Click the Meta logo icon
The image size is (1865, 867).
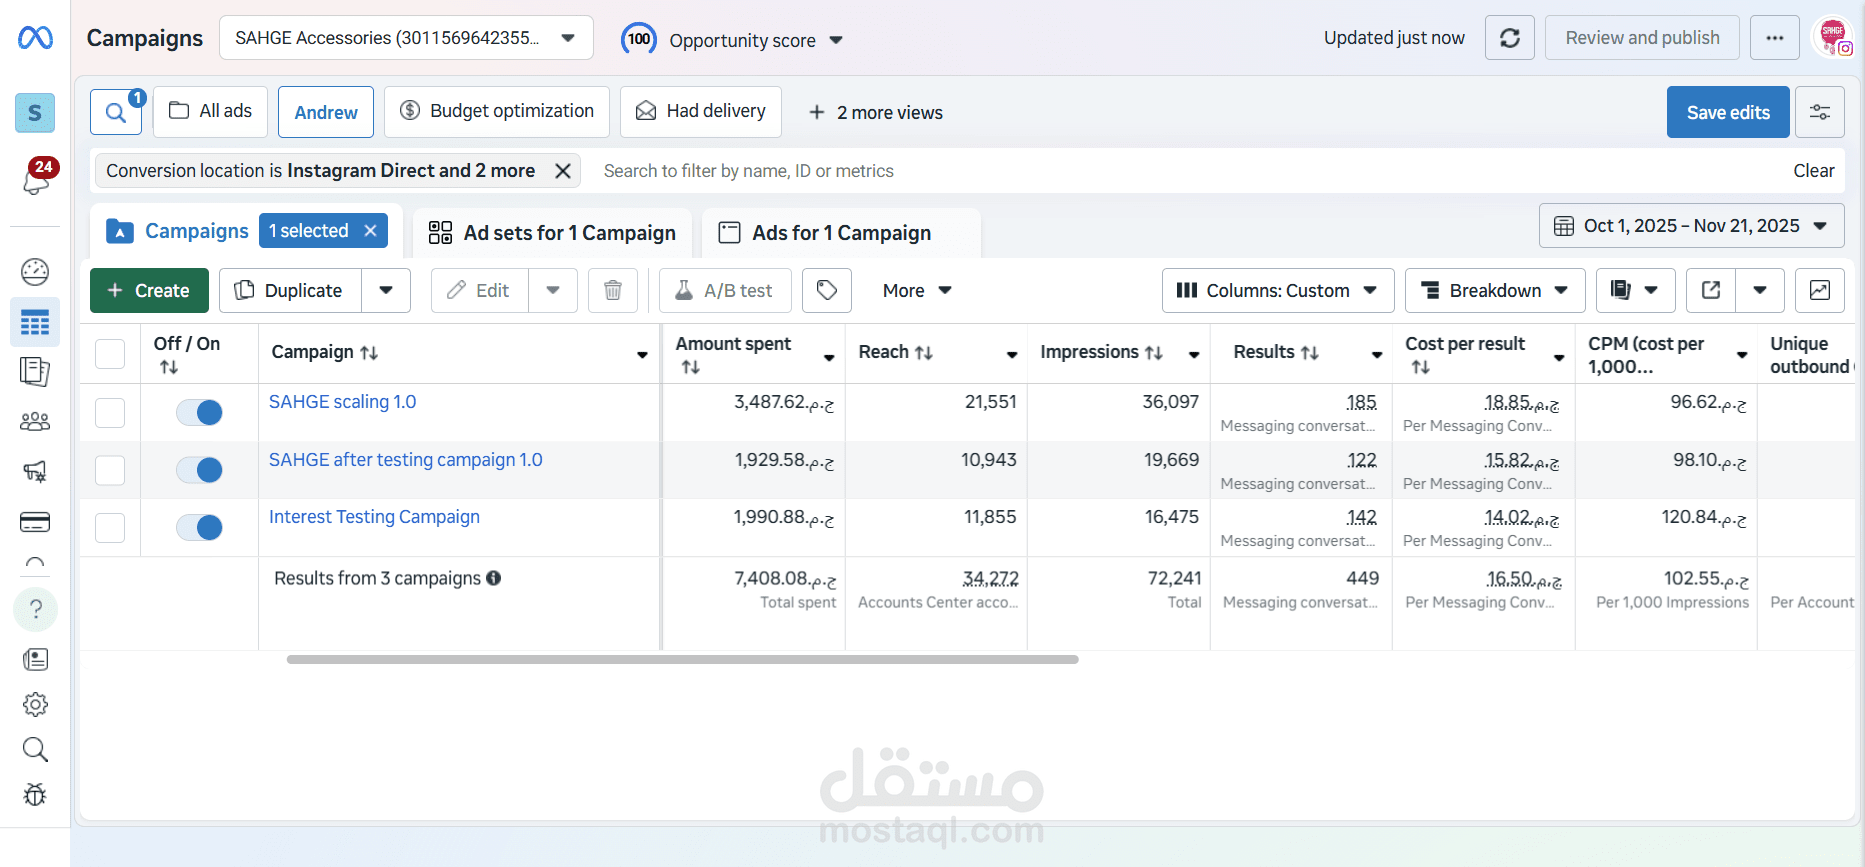(x=35, y=38)
